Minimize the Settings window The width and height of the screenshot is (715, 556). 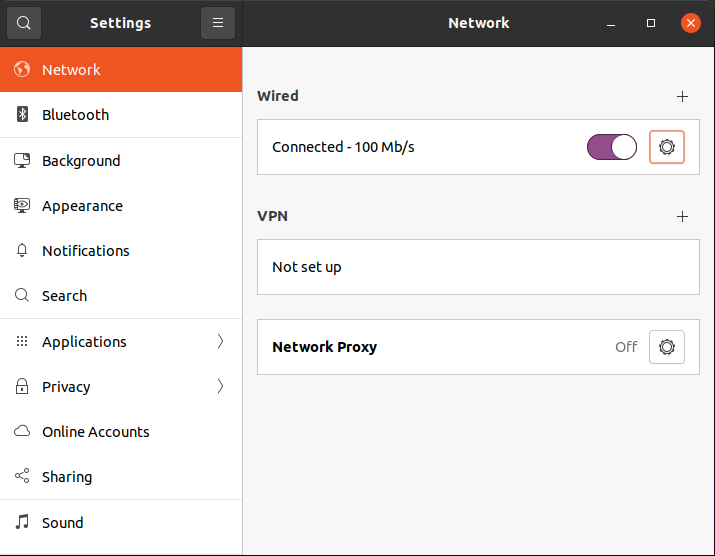611,23
